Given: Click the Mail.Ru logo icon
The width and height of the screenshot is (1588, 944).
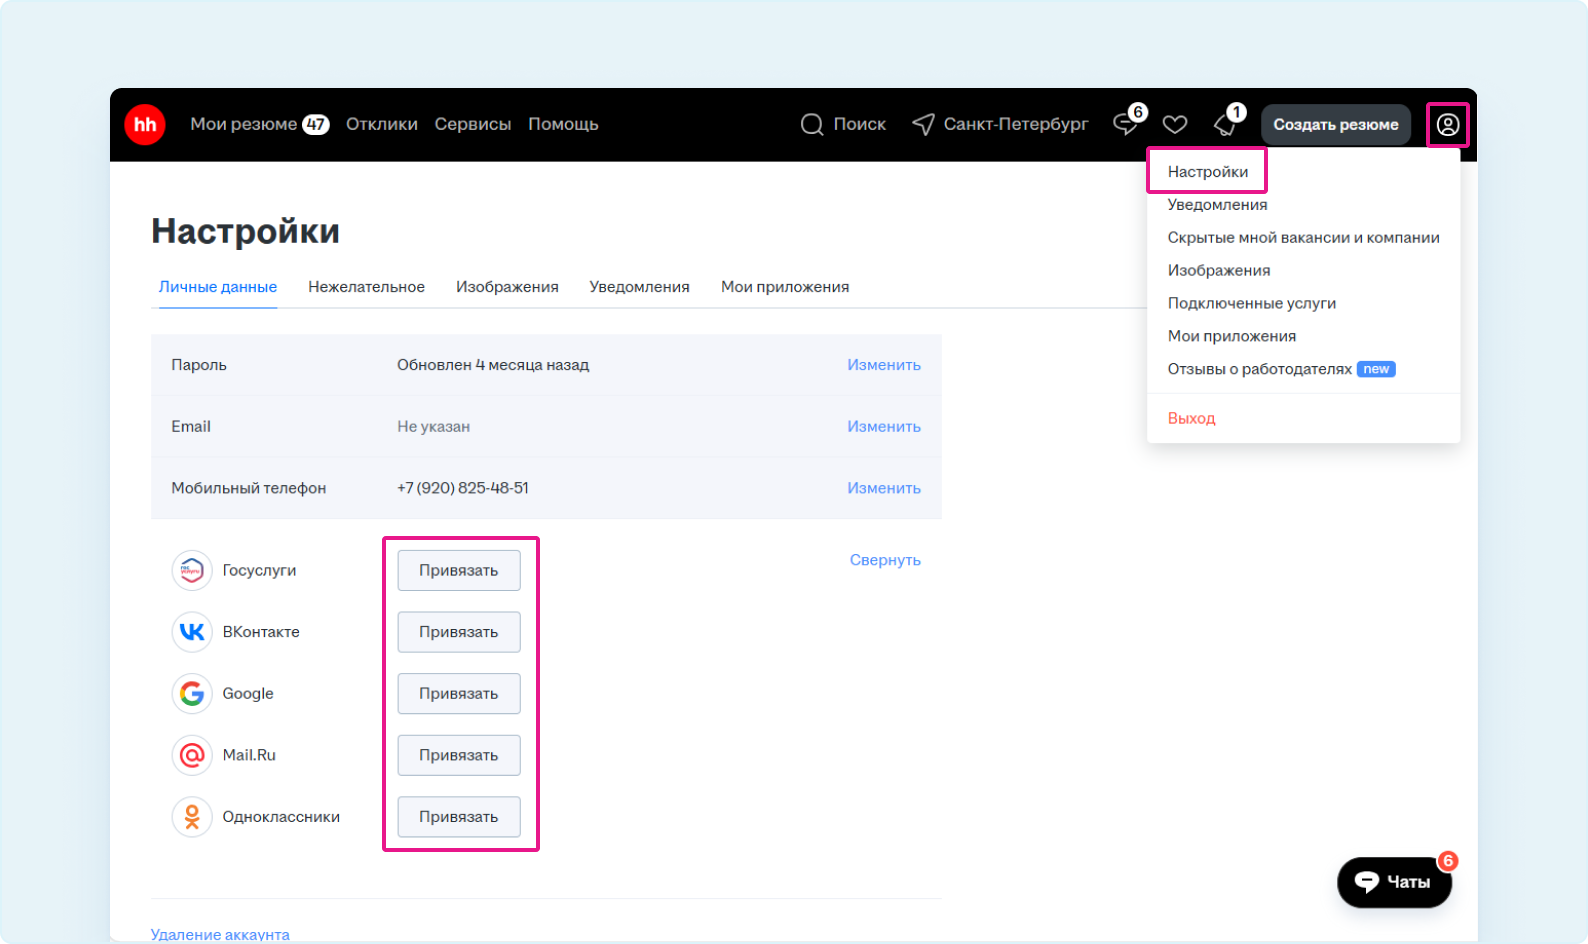Looking at the screenshot, I should pyautogui.click(x=192, y=755).
